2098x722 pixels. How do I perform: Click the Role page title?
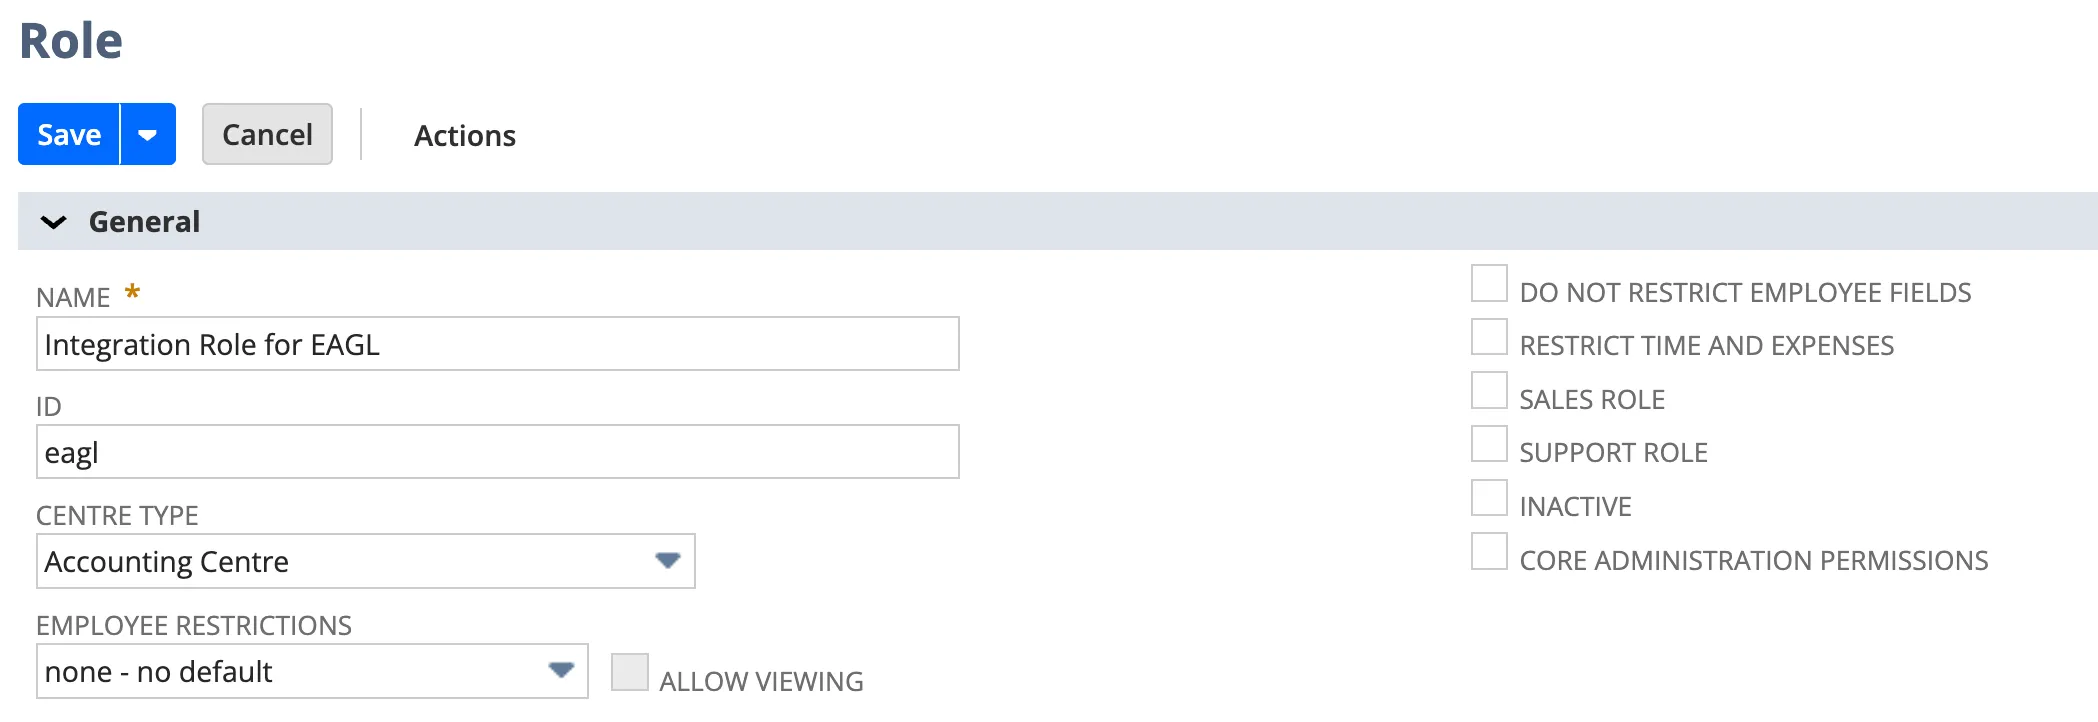(71, 41)
